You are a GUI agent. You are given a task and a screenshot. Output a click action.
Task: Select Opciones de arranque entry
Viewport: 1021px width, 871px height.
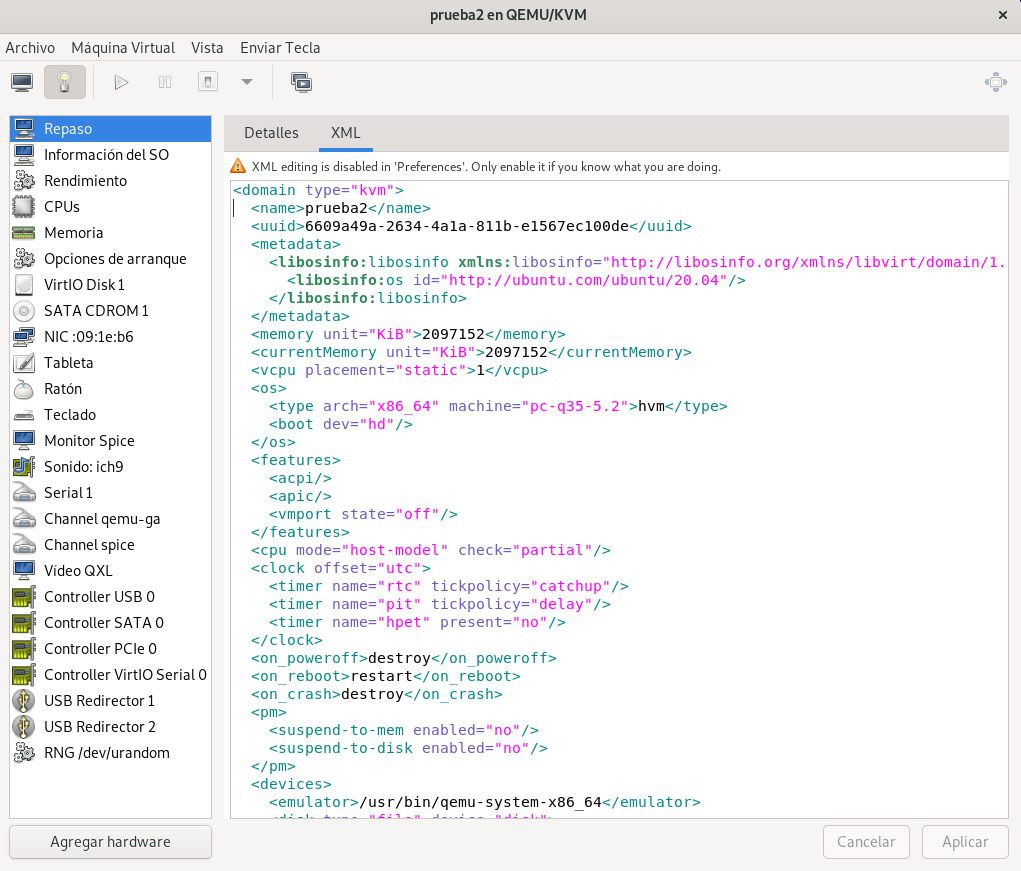coord(111,259)
